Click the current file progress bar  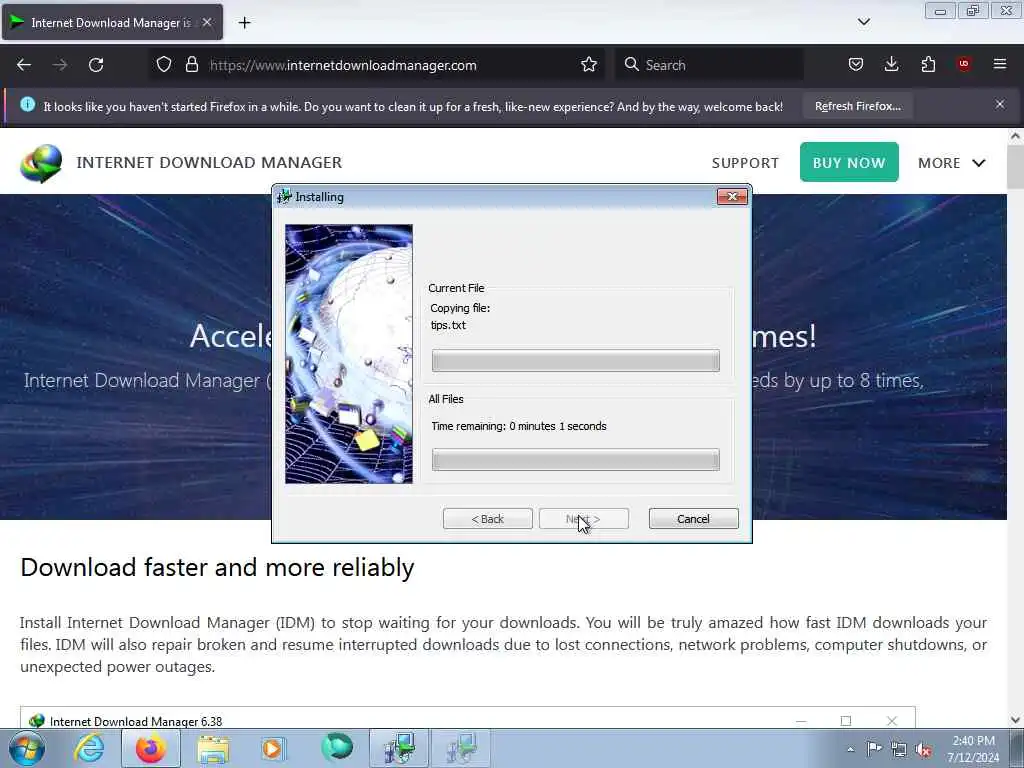click(575, 360)
